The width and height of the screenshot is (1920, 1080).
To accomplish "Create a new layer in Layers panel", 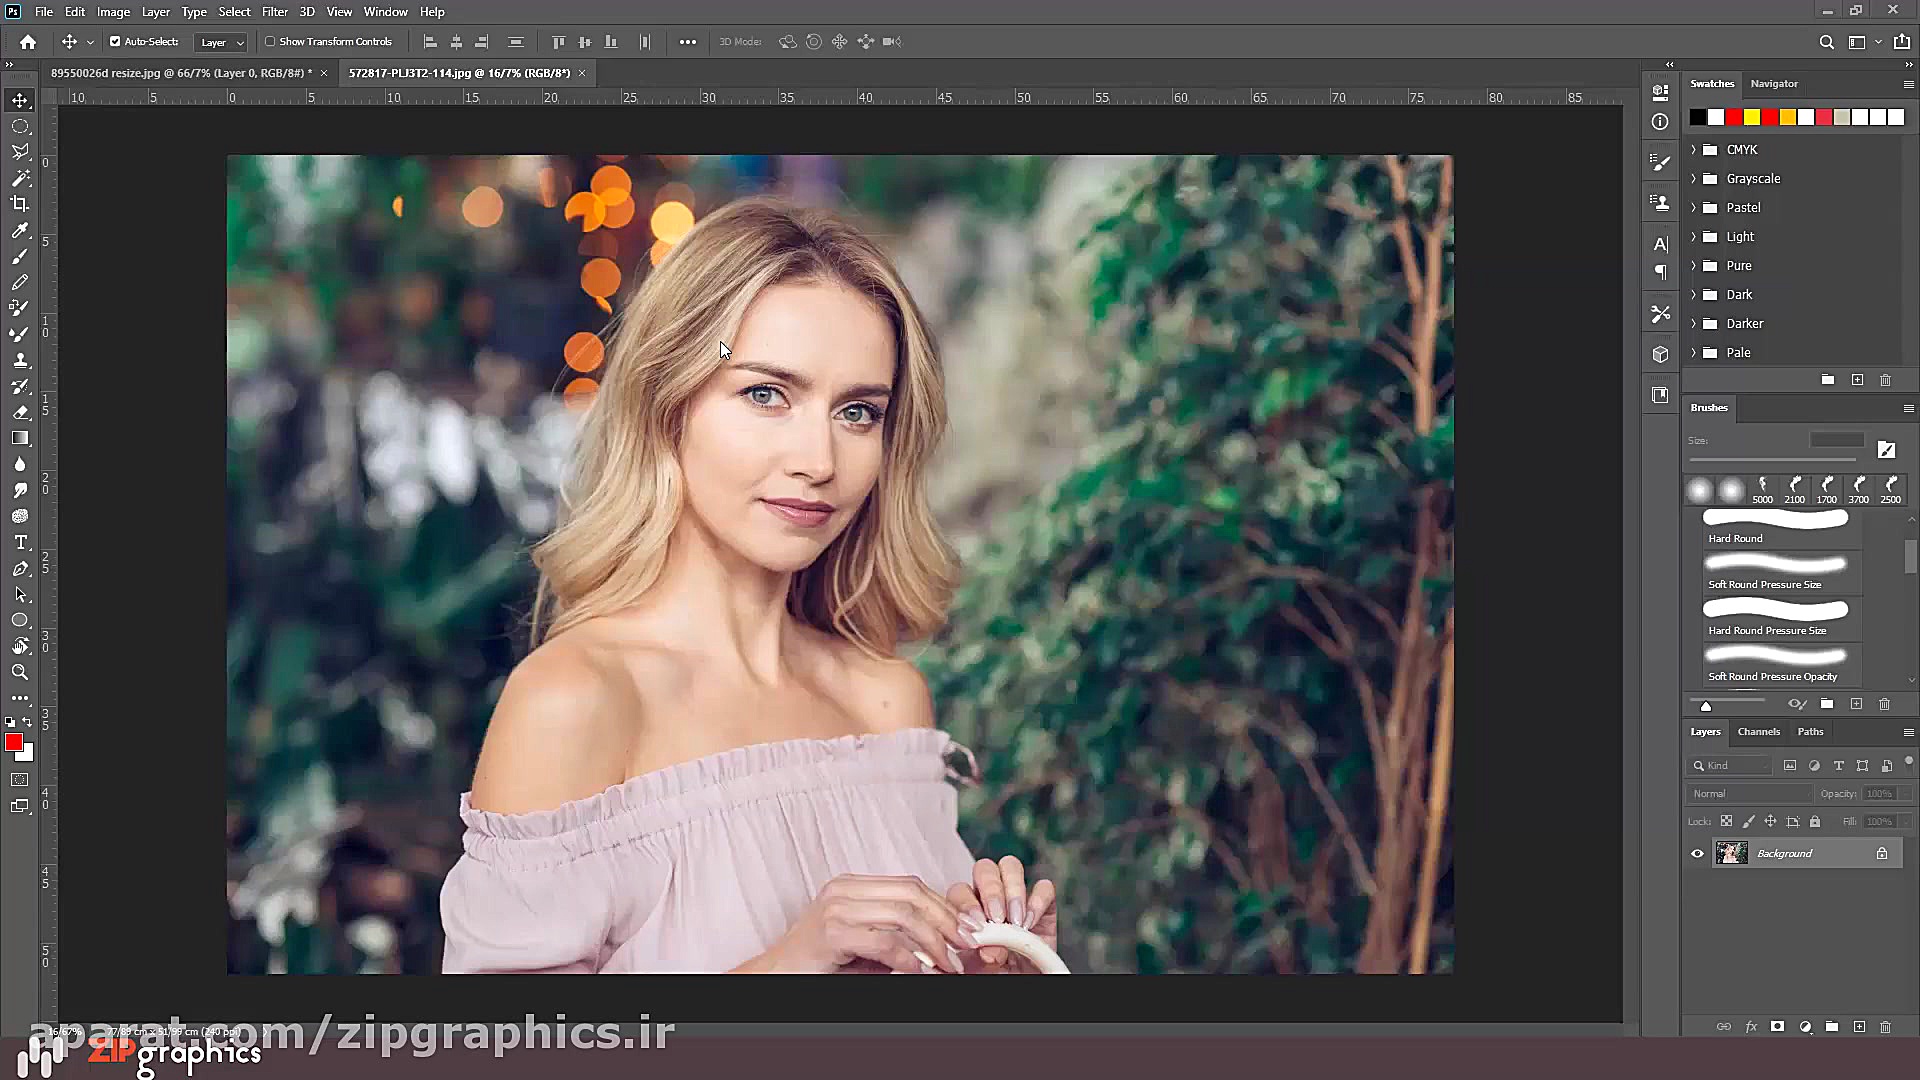I will (1859, 1027).
